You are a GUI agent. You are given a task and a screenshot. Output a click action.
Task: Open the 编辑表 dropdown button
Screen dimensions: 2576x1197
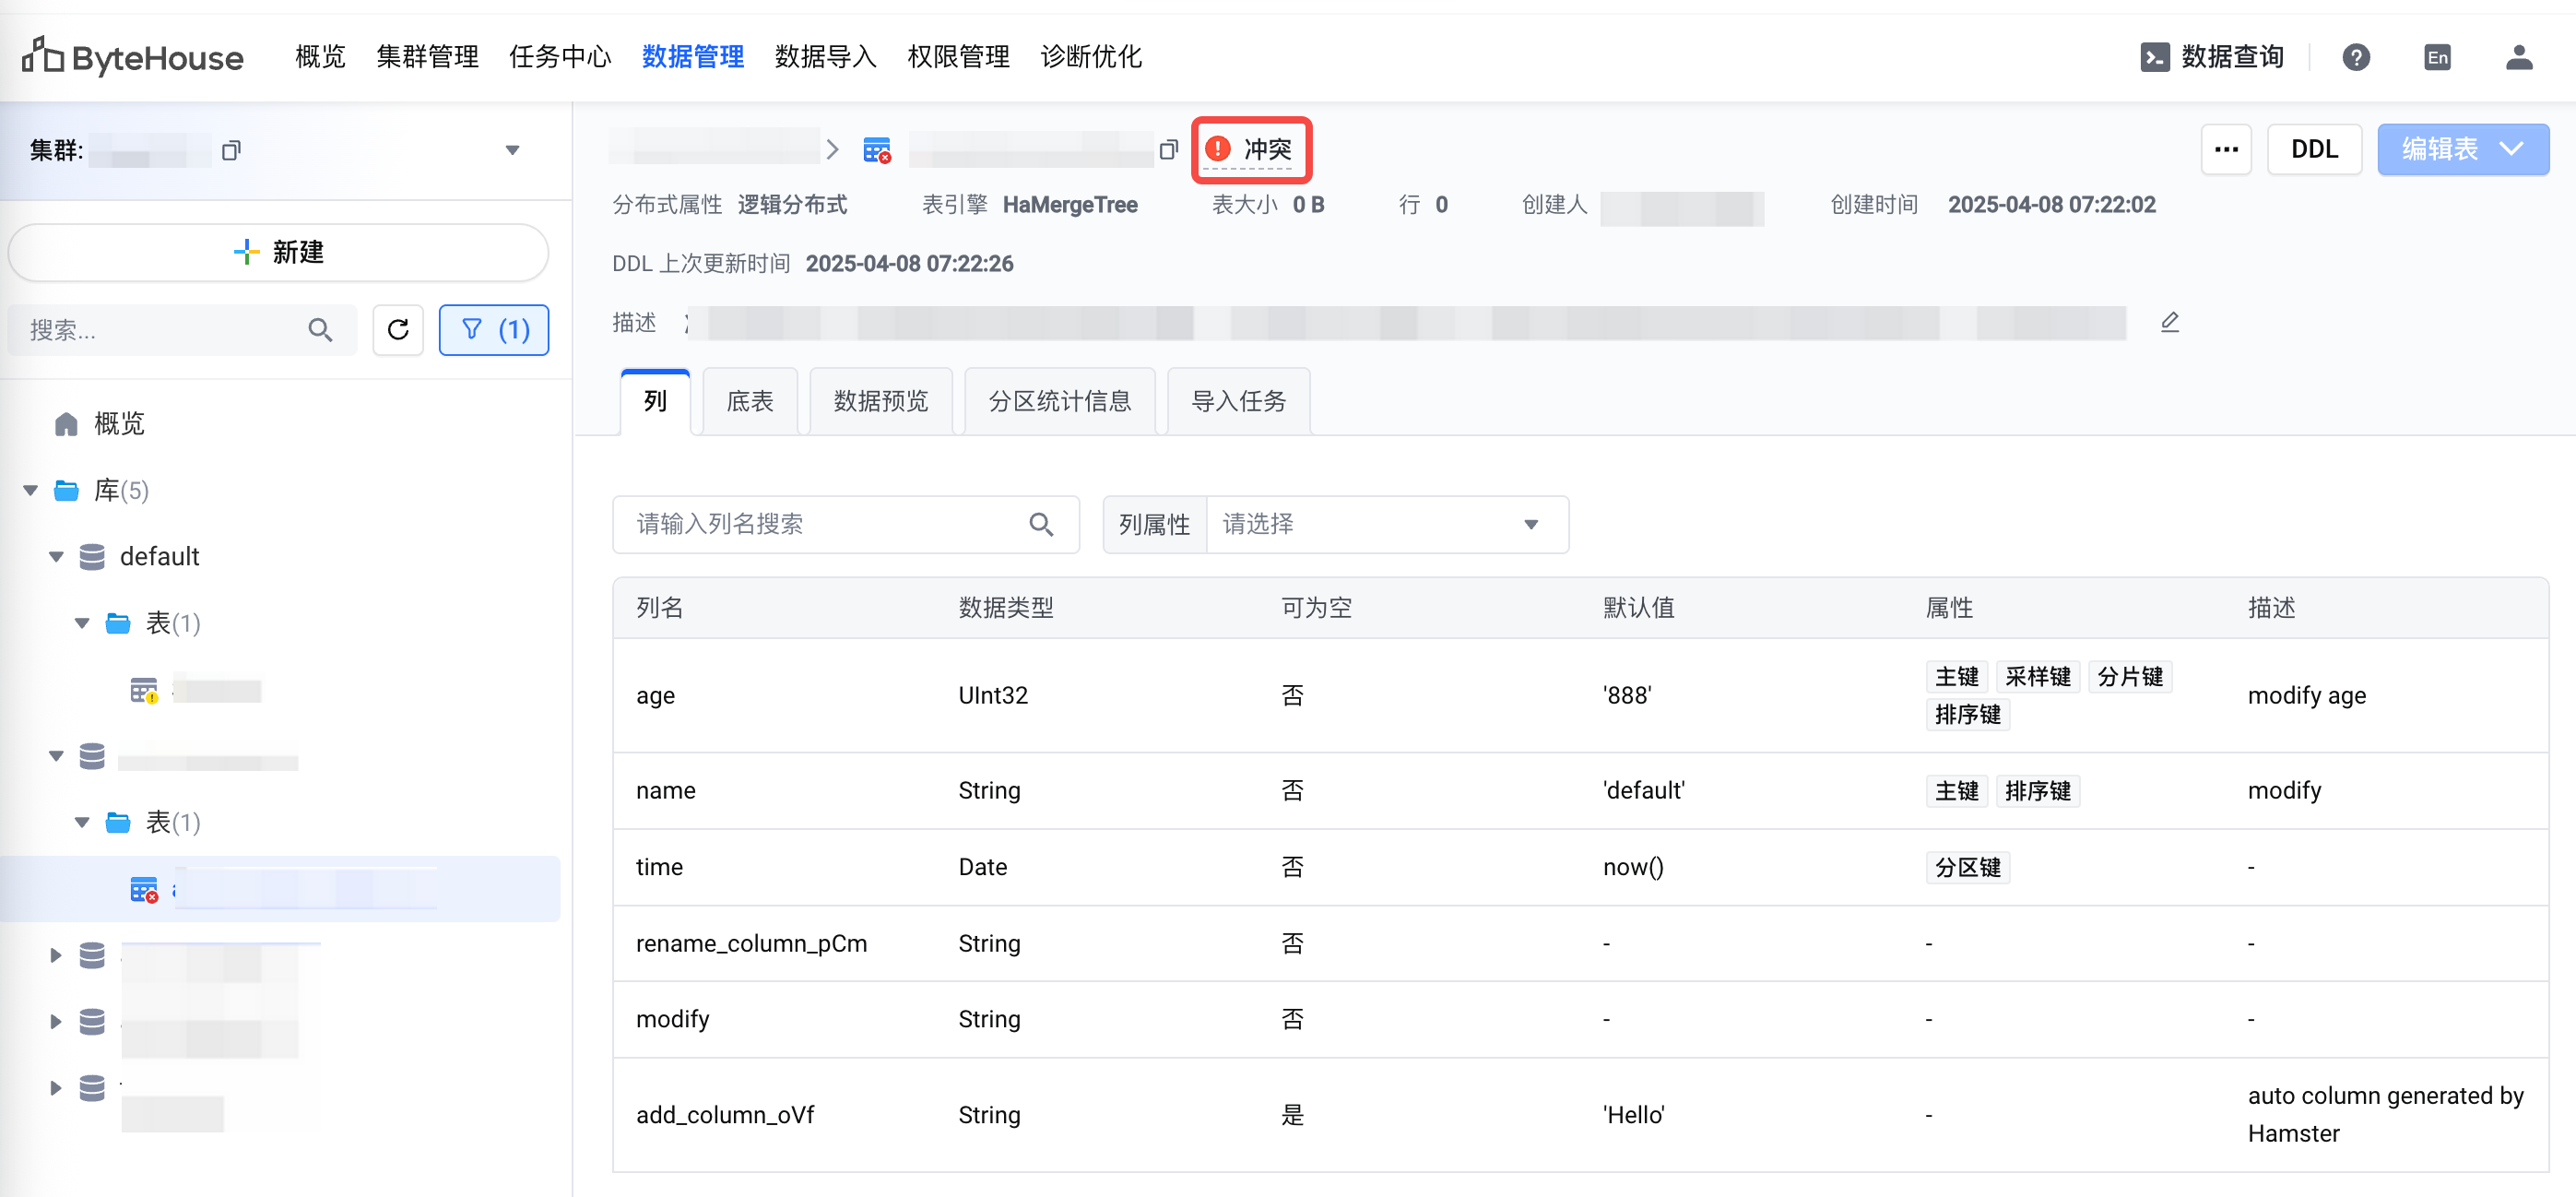tap(2463, 150)
